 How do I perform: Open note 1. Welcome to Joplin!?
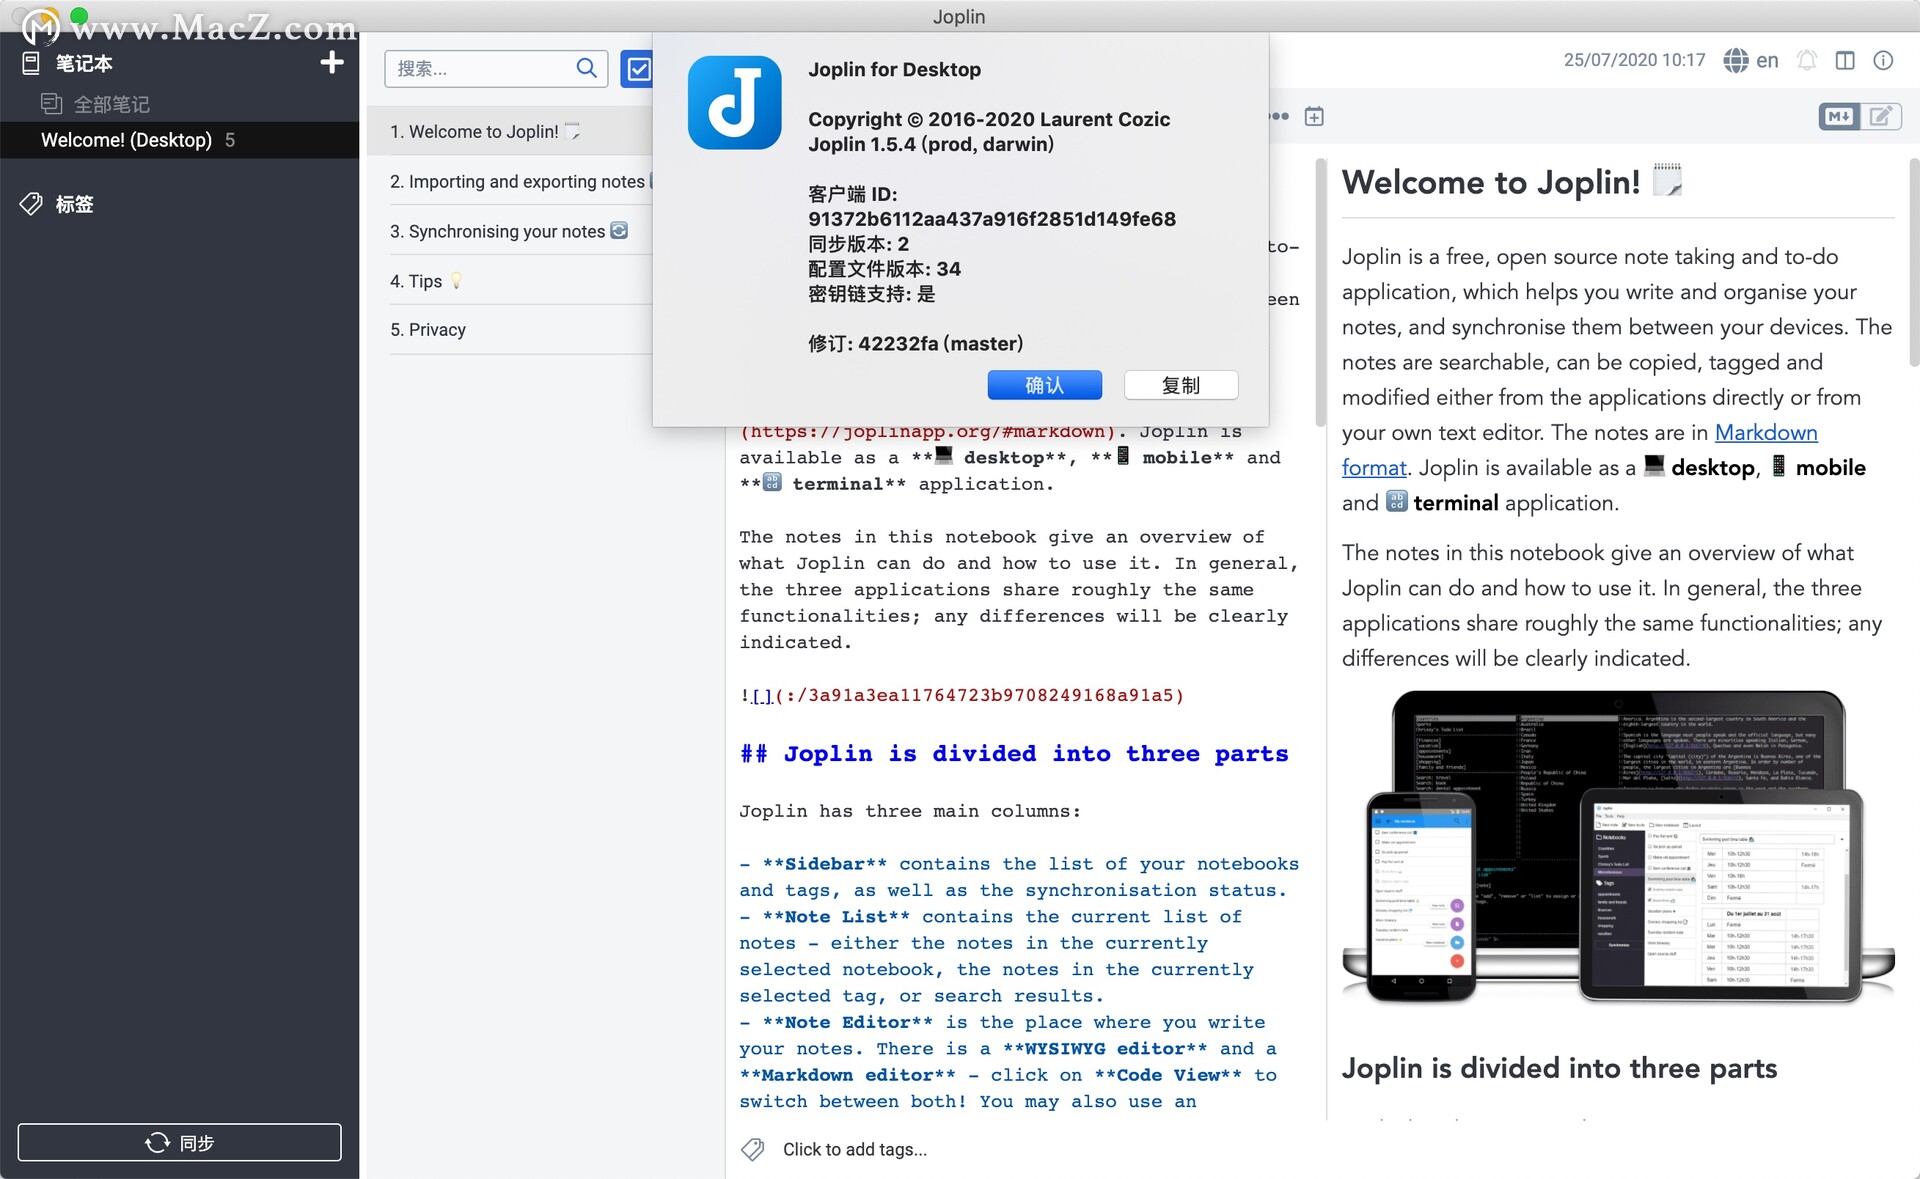point(510,131)
